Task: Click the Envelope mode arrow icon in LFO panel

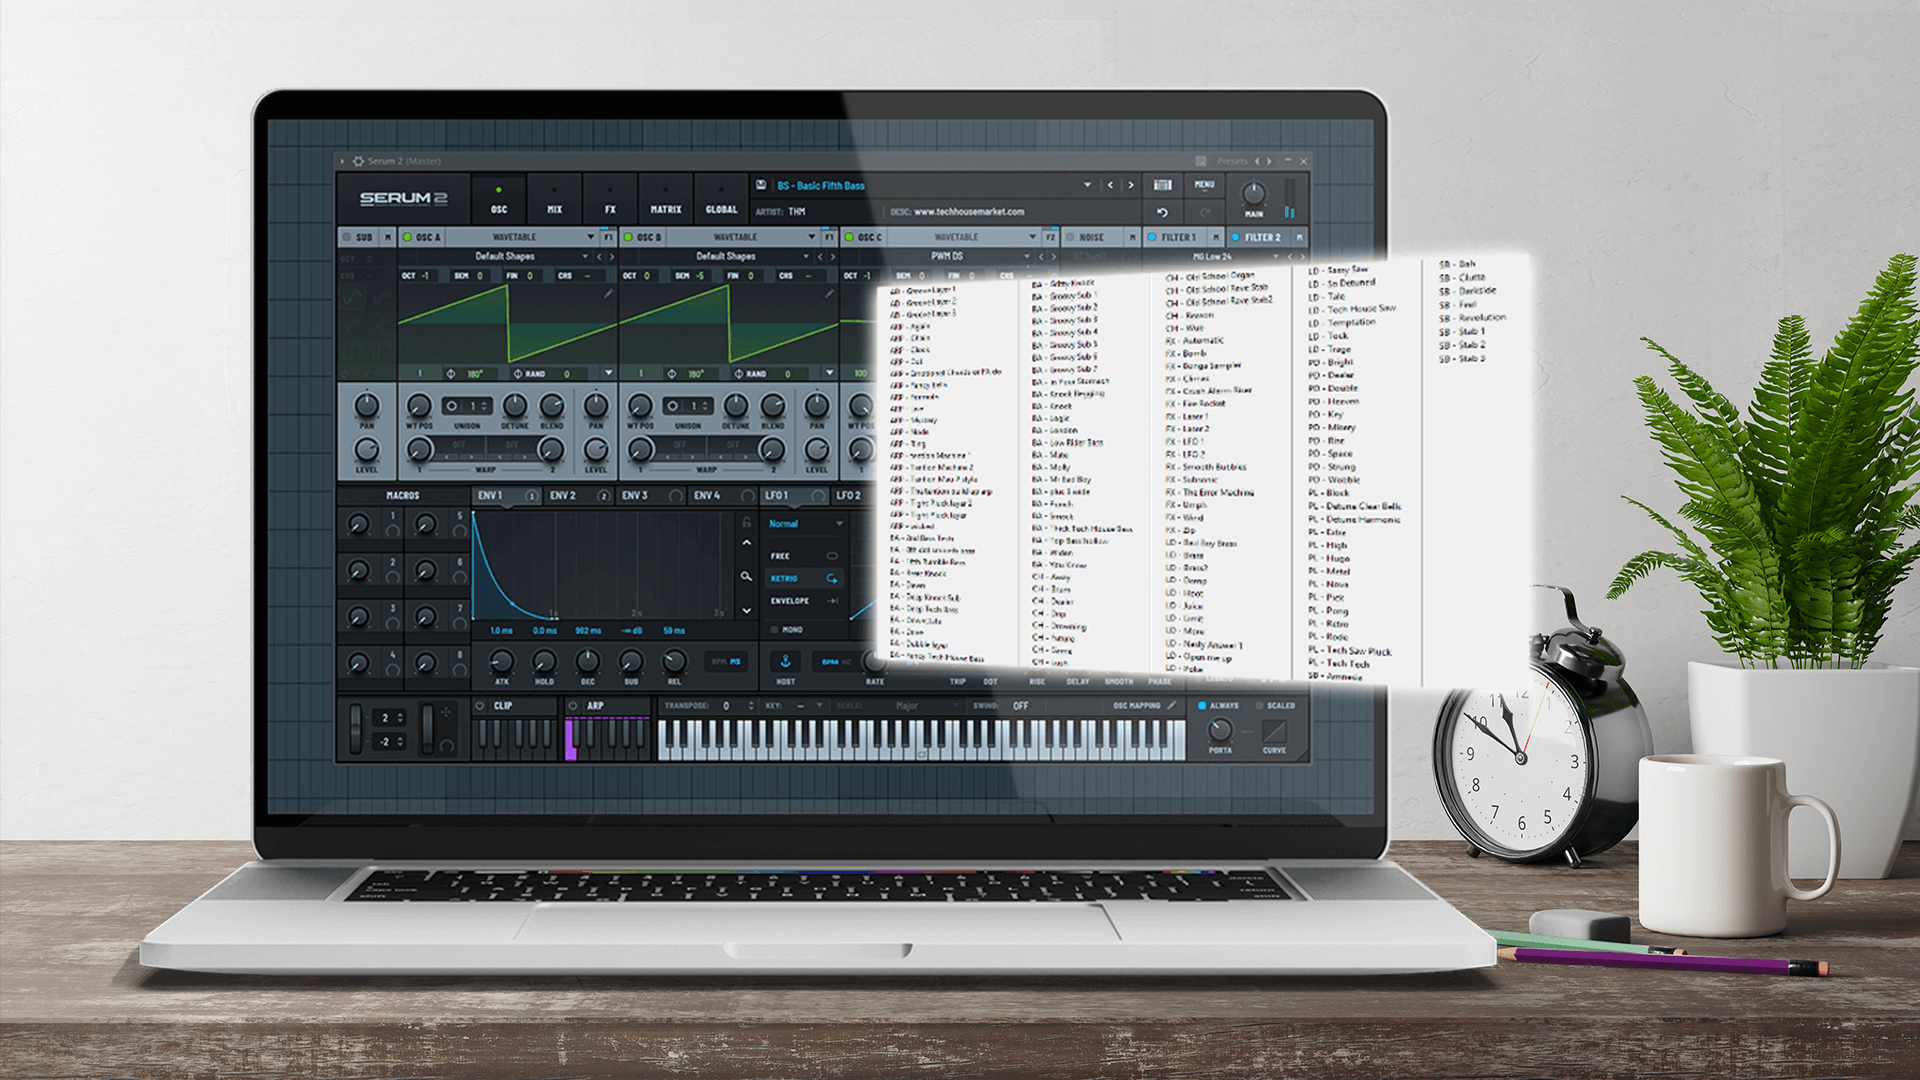Action: pos(831,601)
